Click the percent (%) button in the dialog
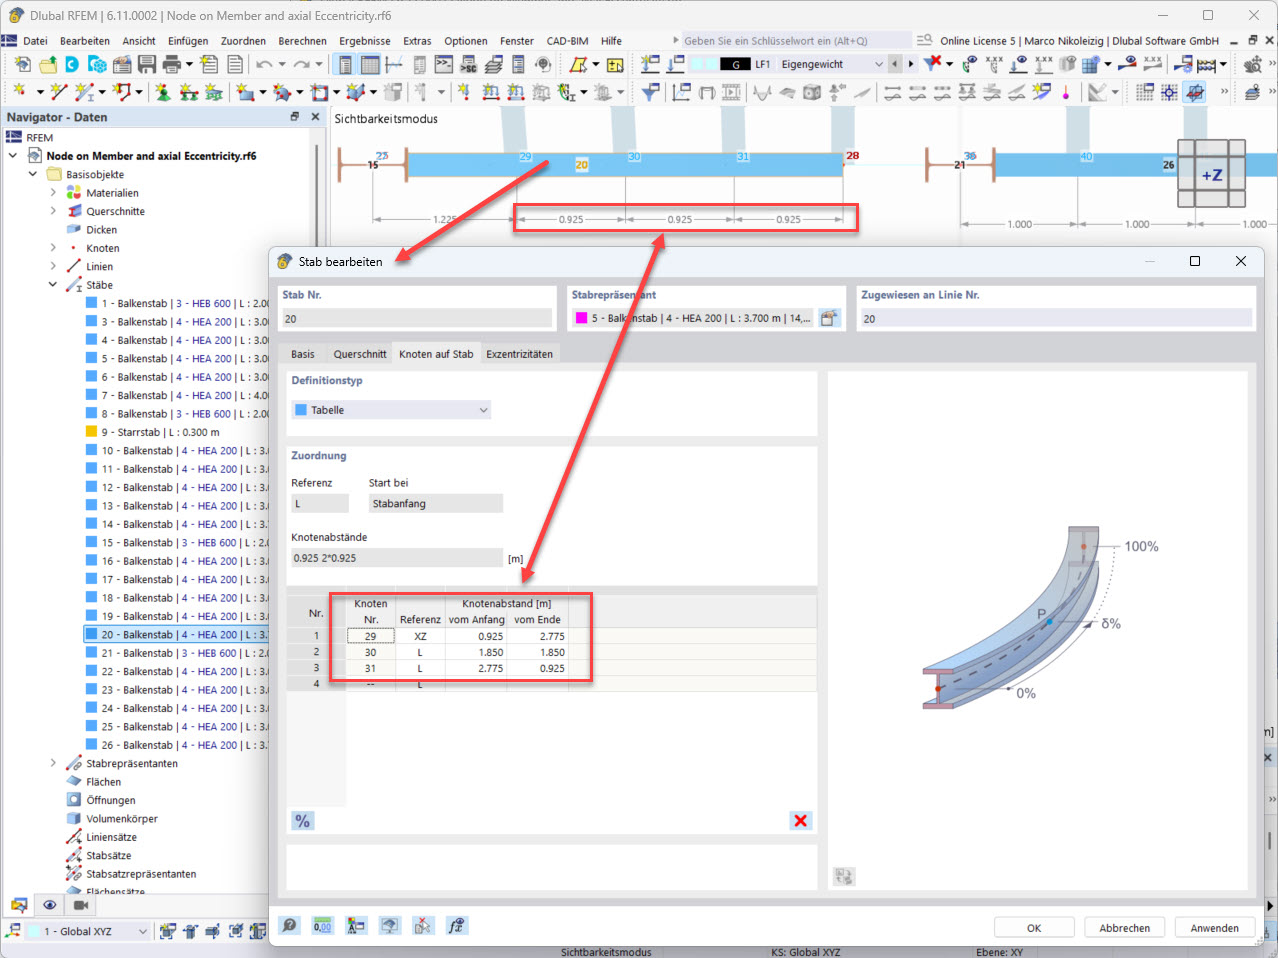The height and width of the screenshot is (958, 1278). [302, 821]
